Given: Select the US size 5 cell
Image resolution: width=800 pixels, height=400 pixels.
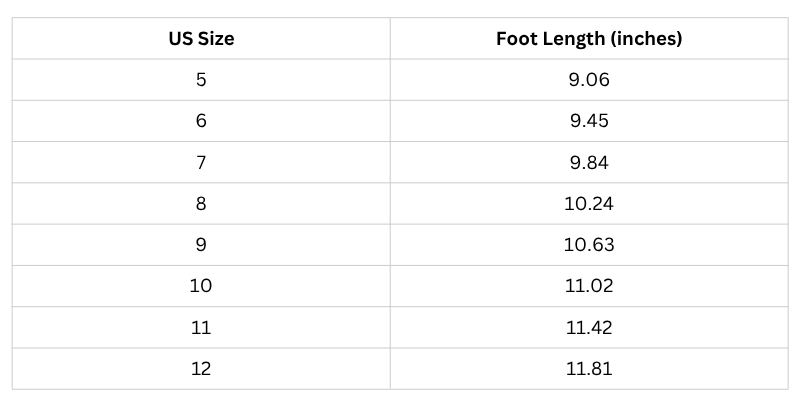Looking at the screenshot, I should [x=201, y=80].
